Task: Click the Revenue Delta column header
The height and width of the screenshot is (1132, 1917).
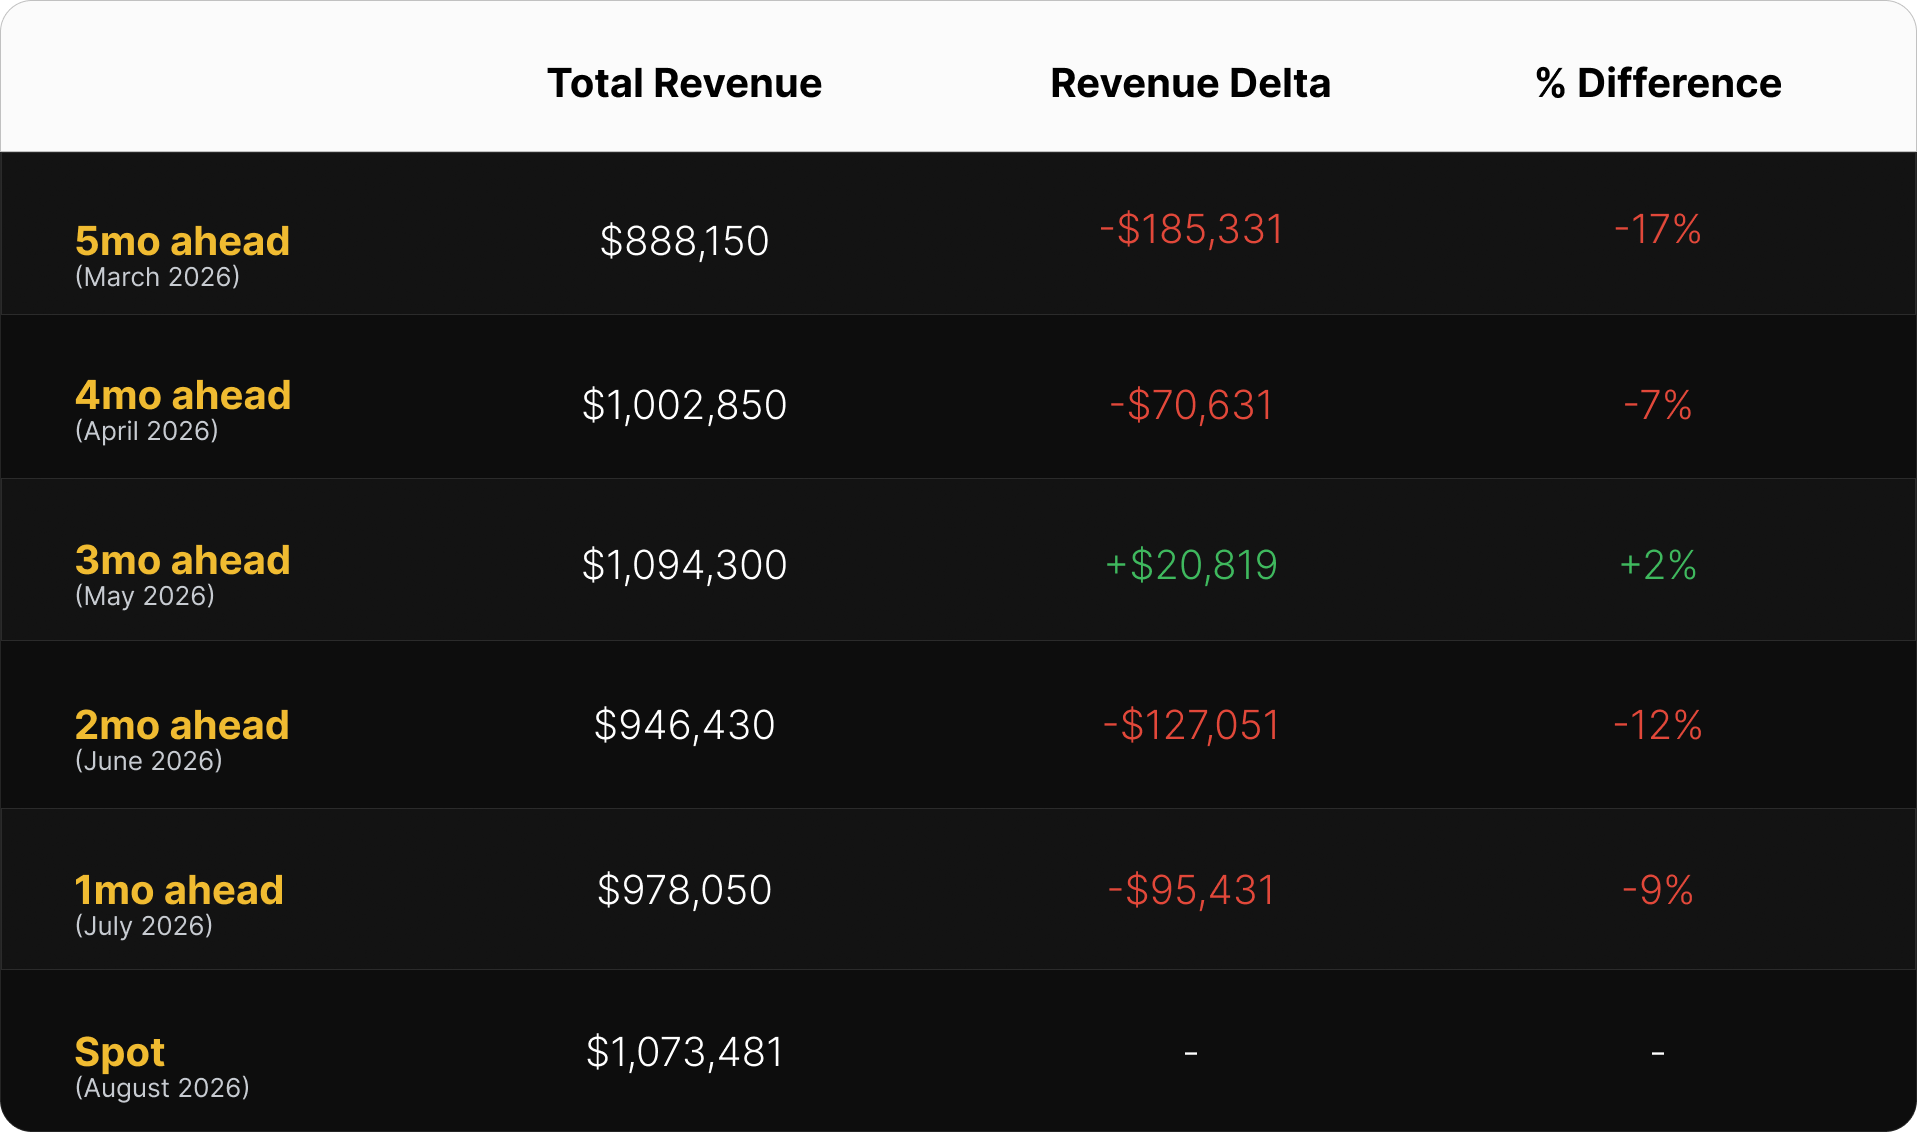Action: 1190,83
